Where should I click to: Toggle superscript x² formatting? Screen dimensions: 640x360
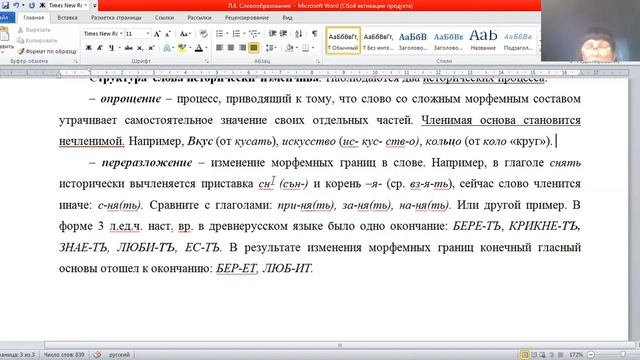tap(151, 48)
